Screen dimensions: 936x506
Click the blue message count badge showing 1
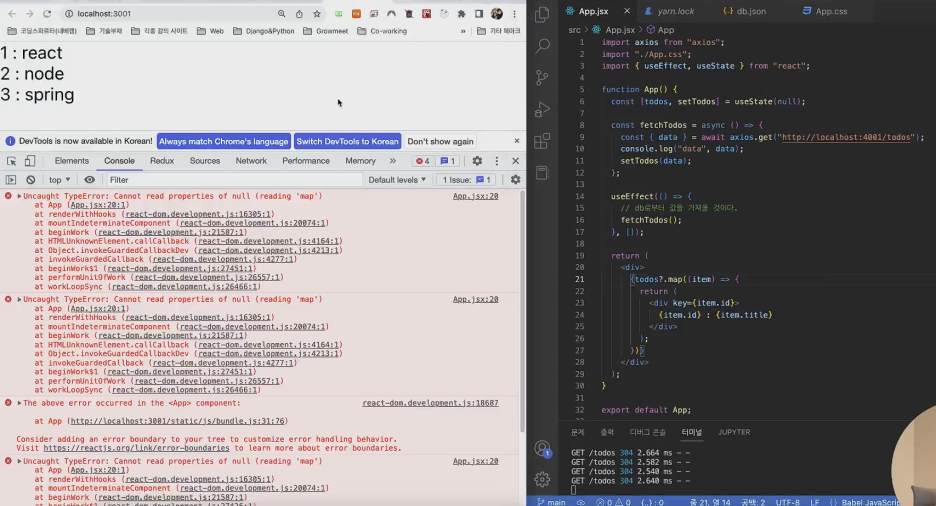pos(448,161)
